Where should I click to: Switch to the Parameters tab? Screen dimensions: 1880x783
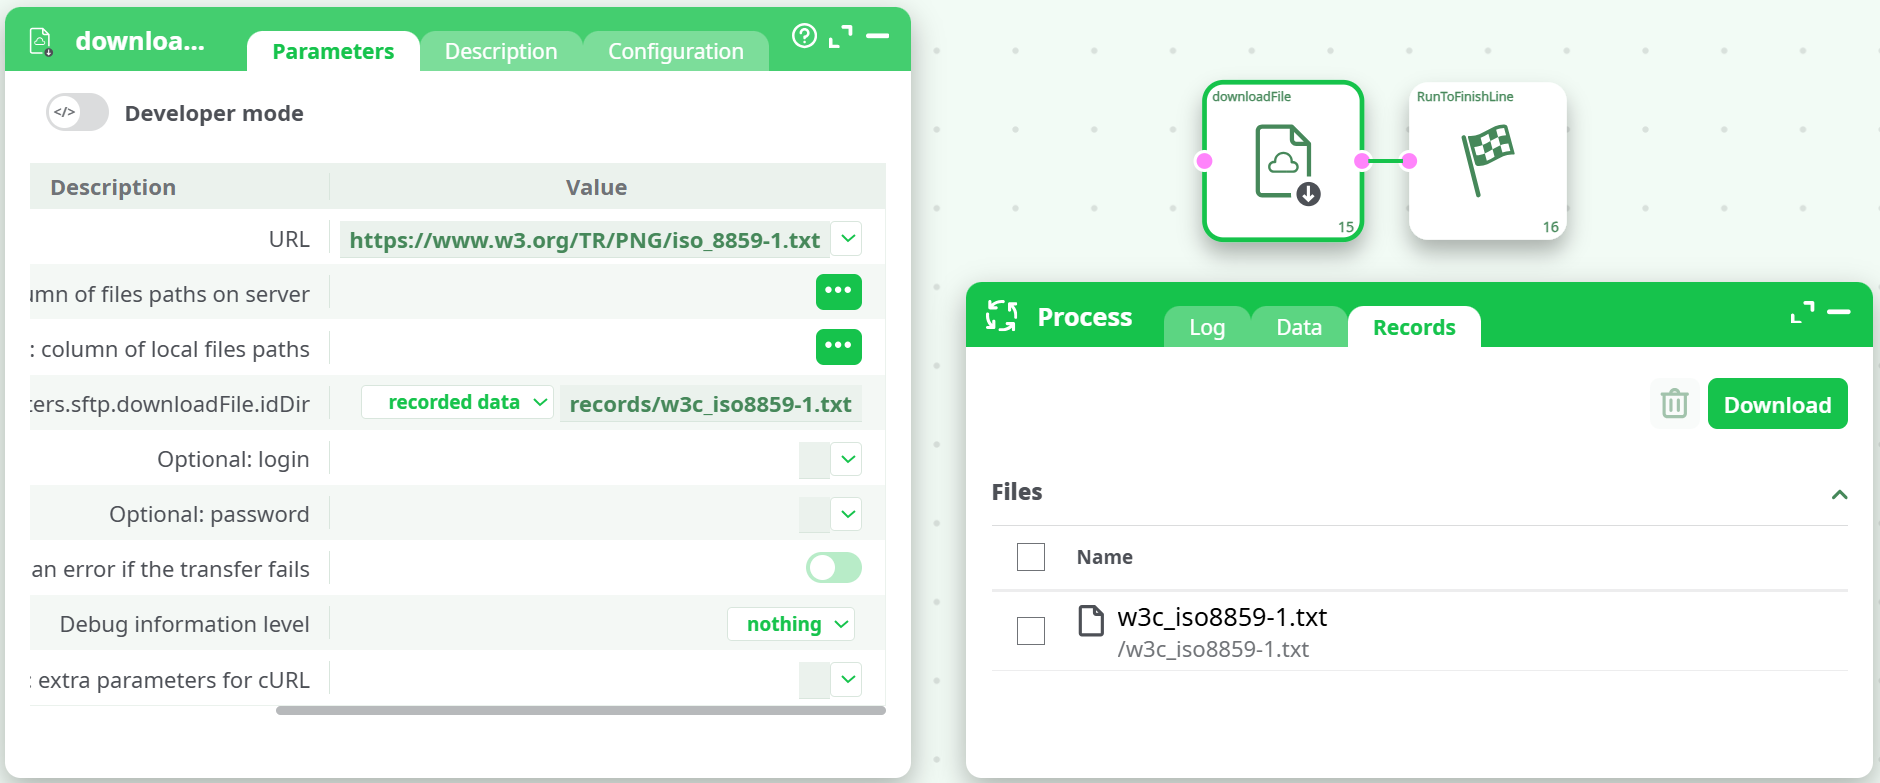coord(333,51)
